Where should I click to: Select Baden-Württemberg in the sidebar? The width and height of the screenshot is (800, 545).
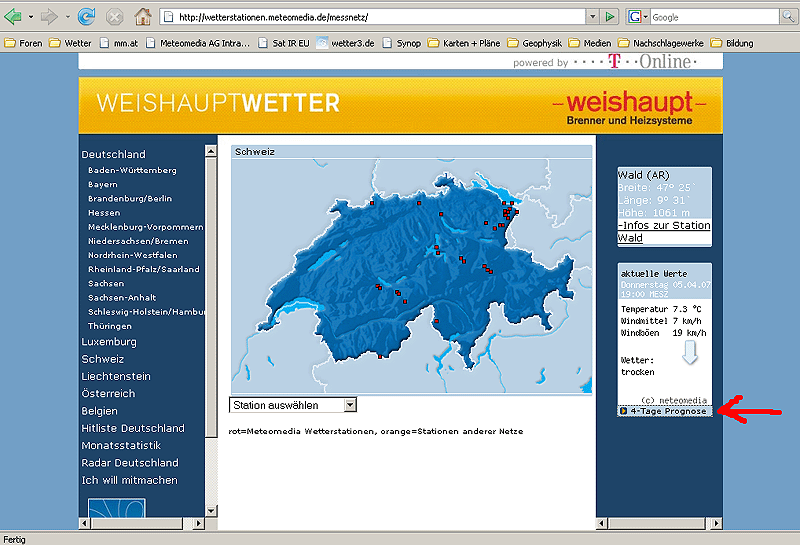point(132,170)
